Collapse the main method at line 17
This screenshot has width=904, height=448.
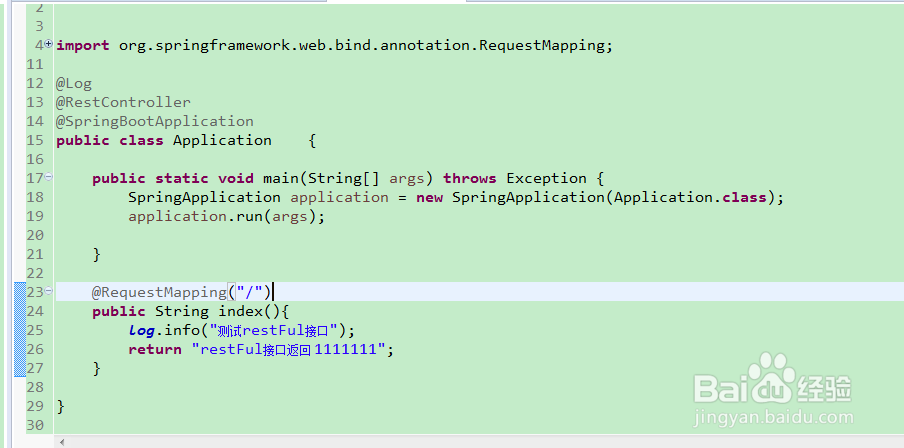[49, 178]
